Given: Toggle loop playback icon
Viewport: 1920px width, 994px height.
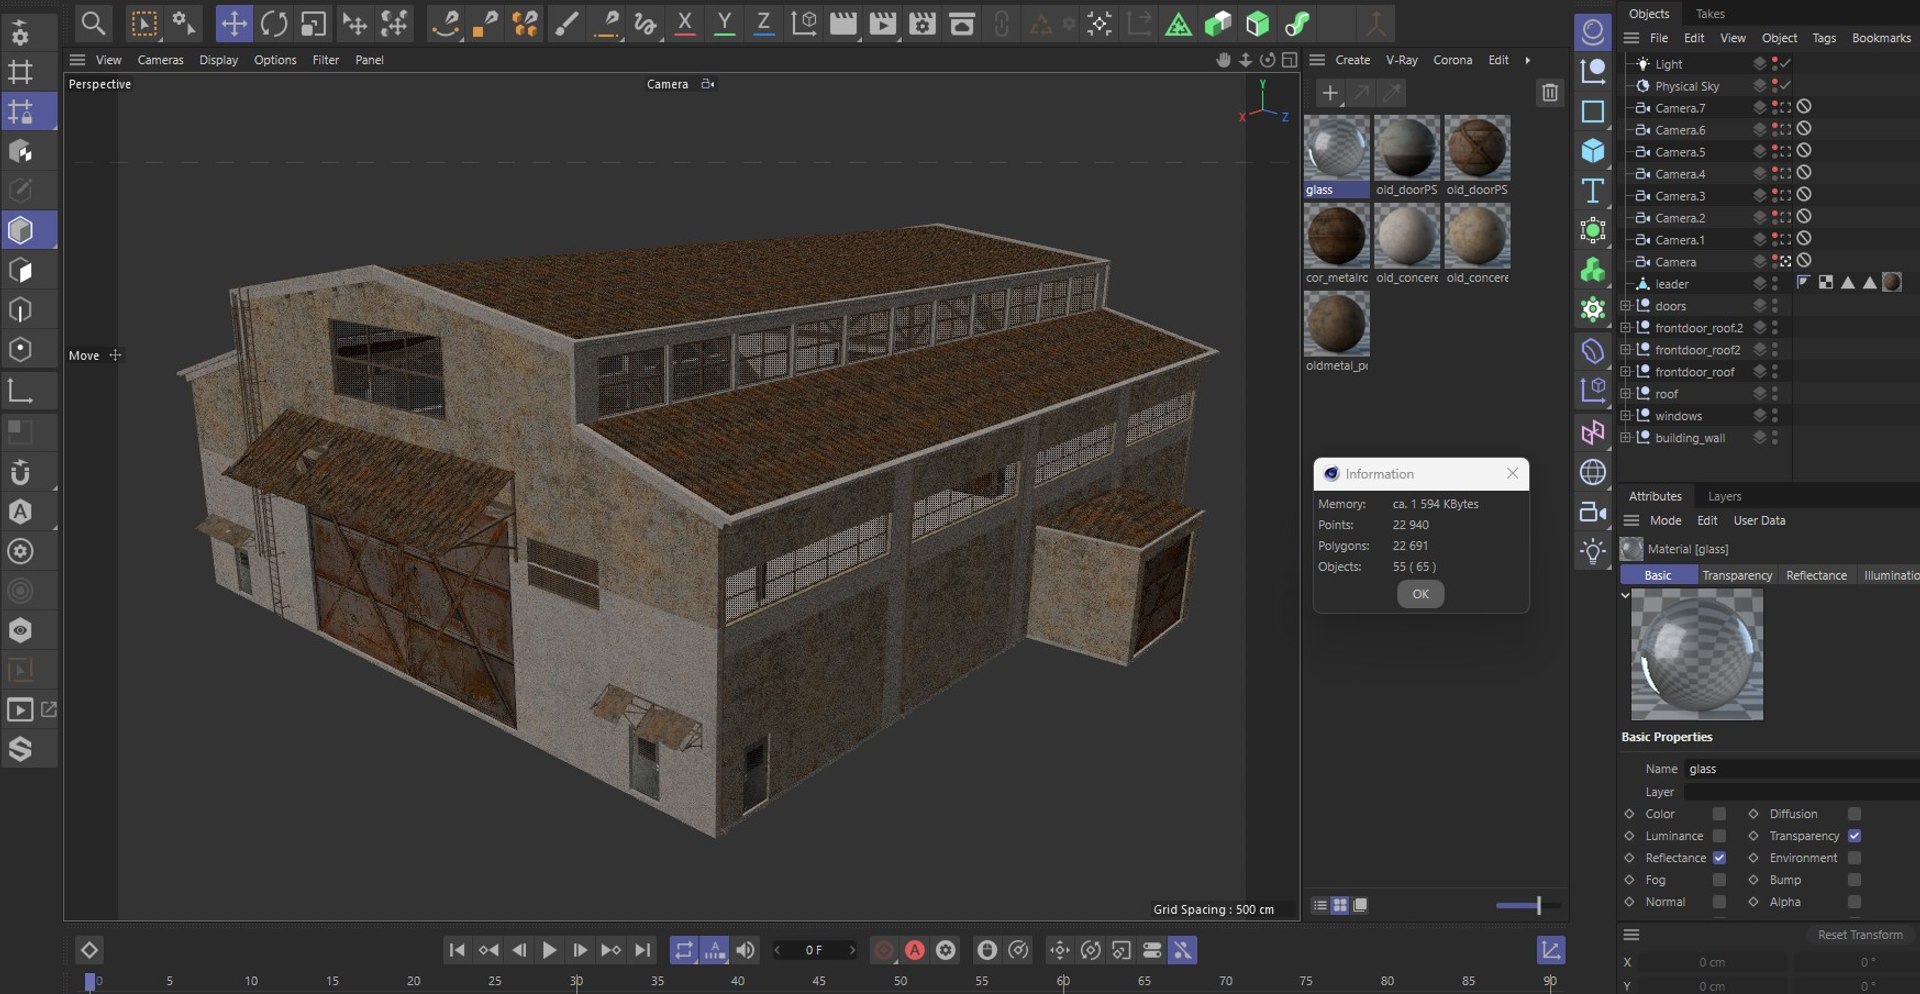Looking at the screenshot, I should (684, 950).
